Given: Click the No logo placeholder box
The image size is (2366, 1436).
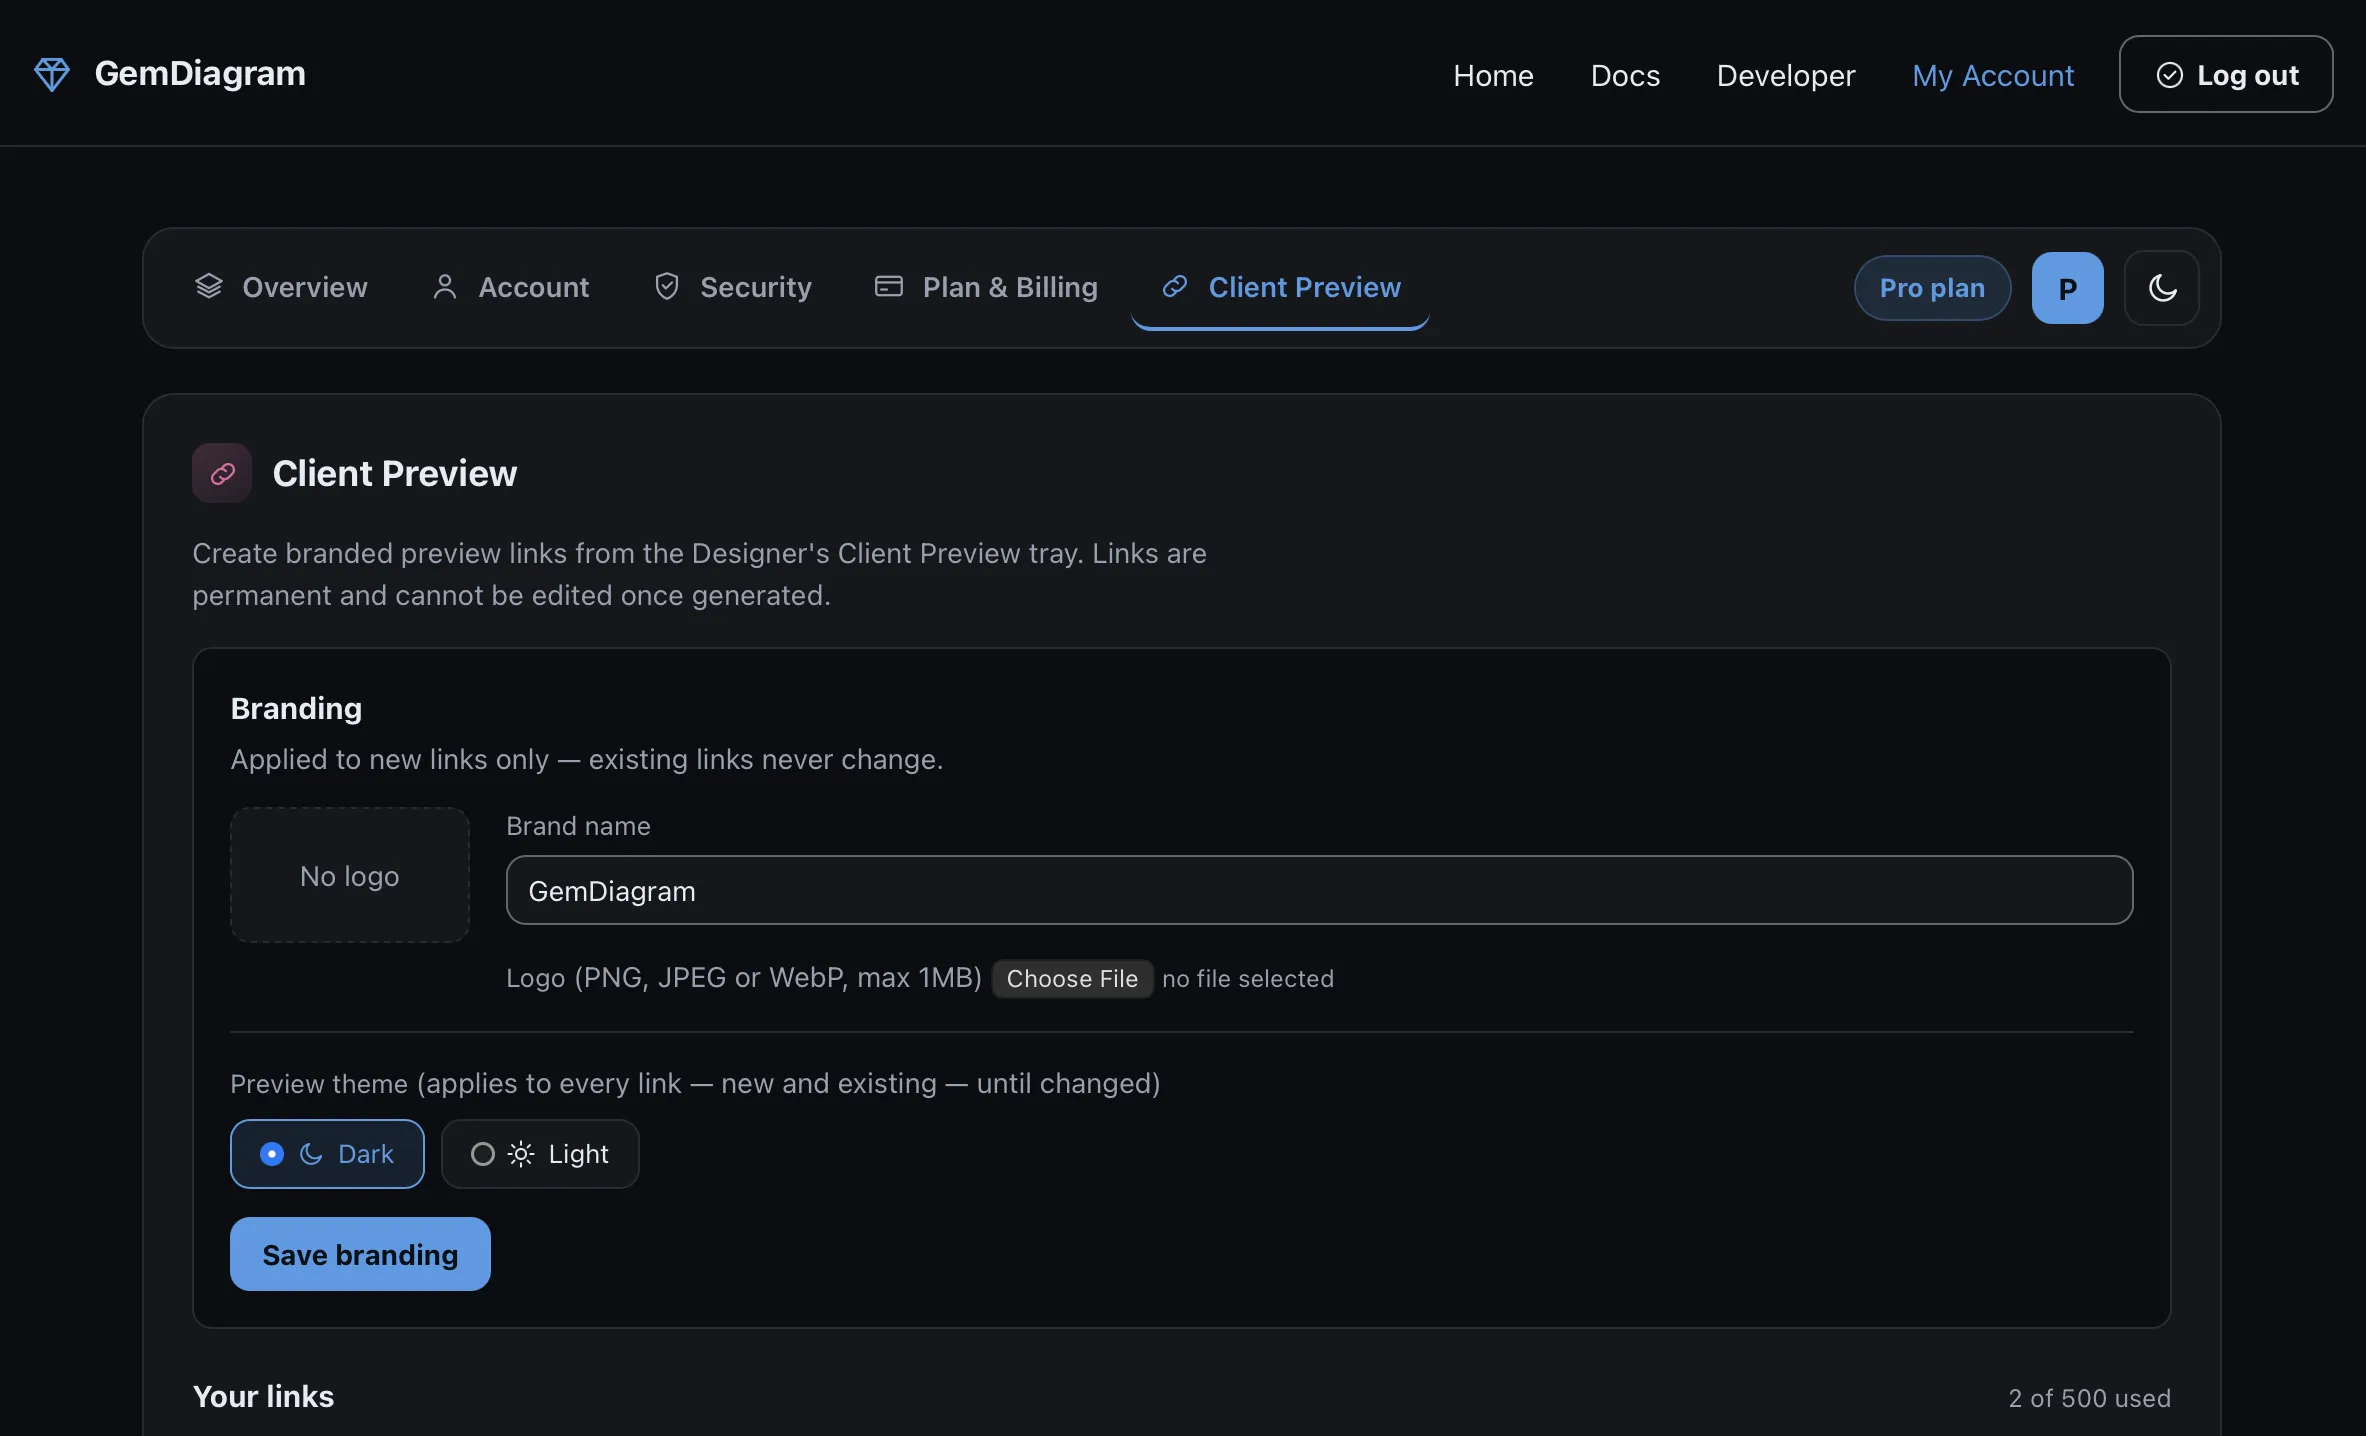Looking at the screenshot, I should click(x=350, y=875).
